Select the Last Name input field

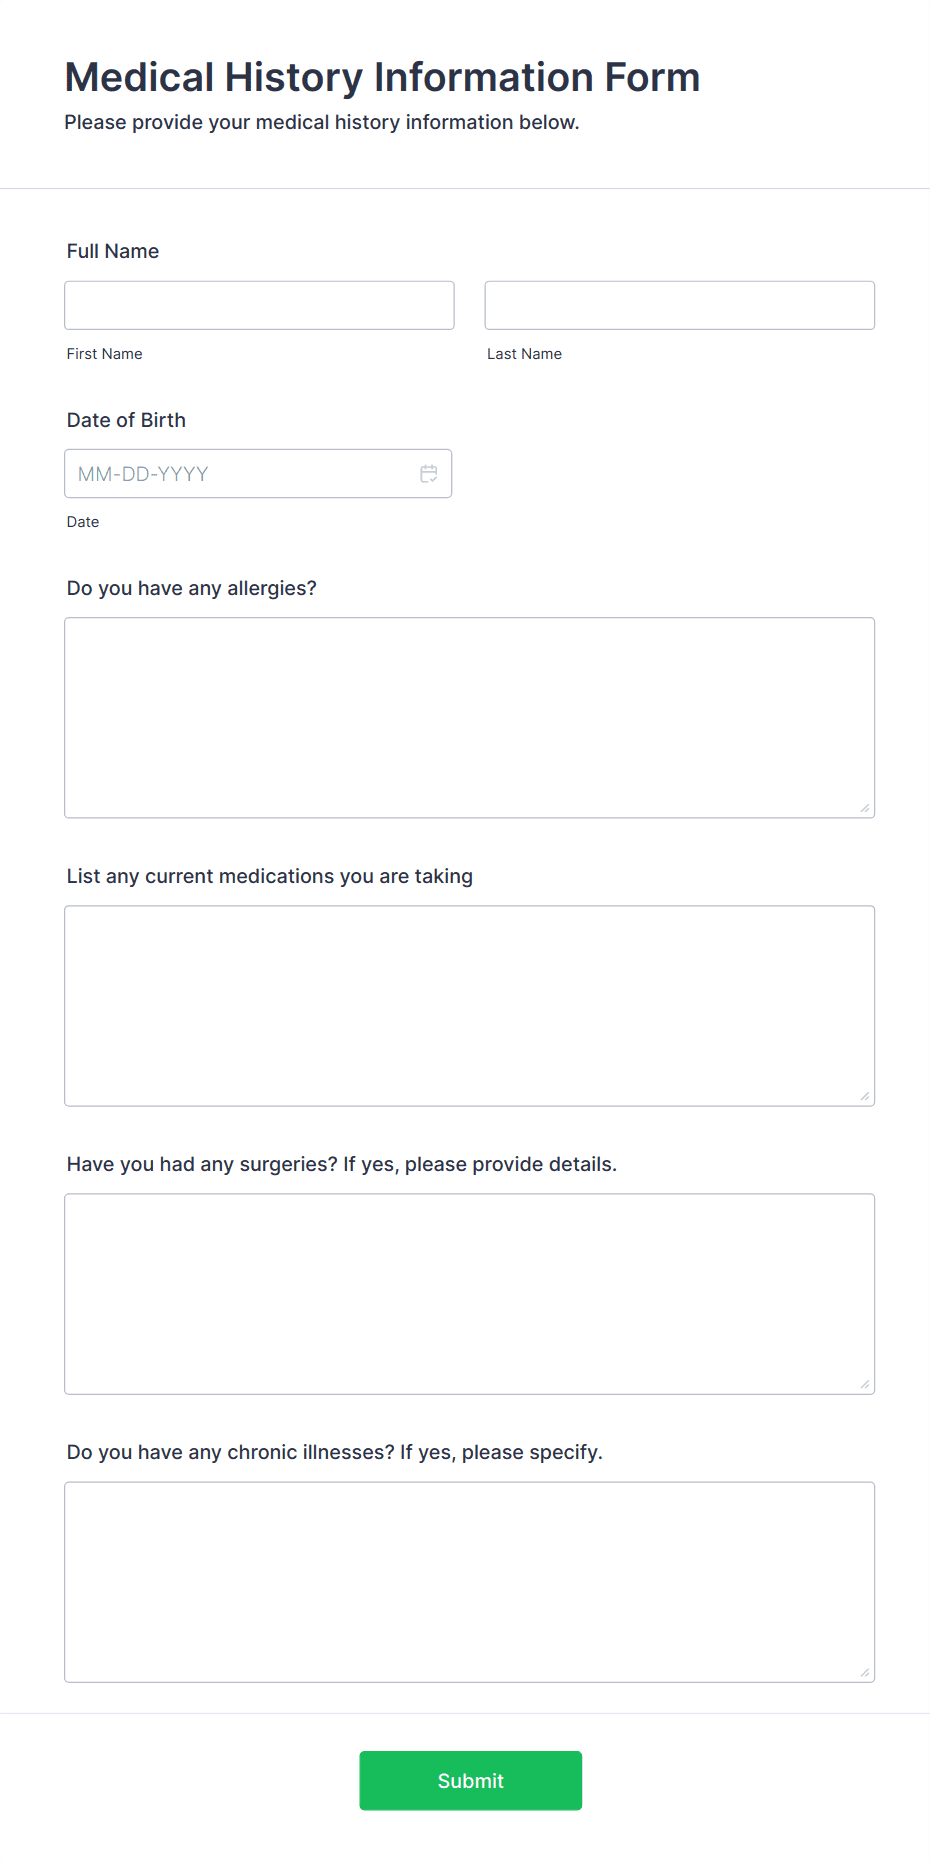pyautogui.click(x=679, y=305)
